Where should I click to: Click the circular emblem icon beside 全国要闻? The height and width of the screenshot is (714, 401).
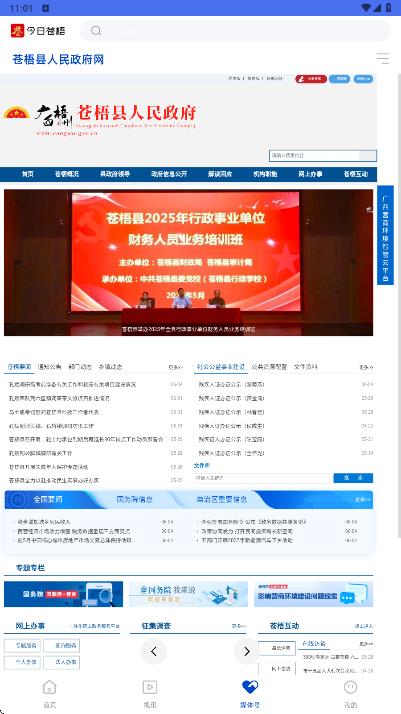click(18, 500)
